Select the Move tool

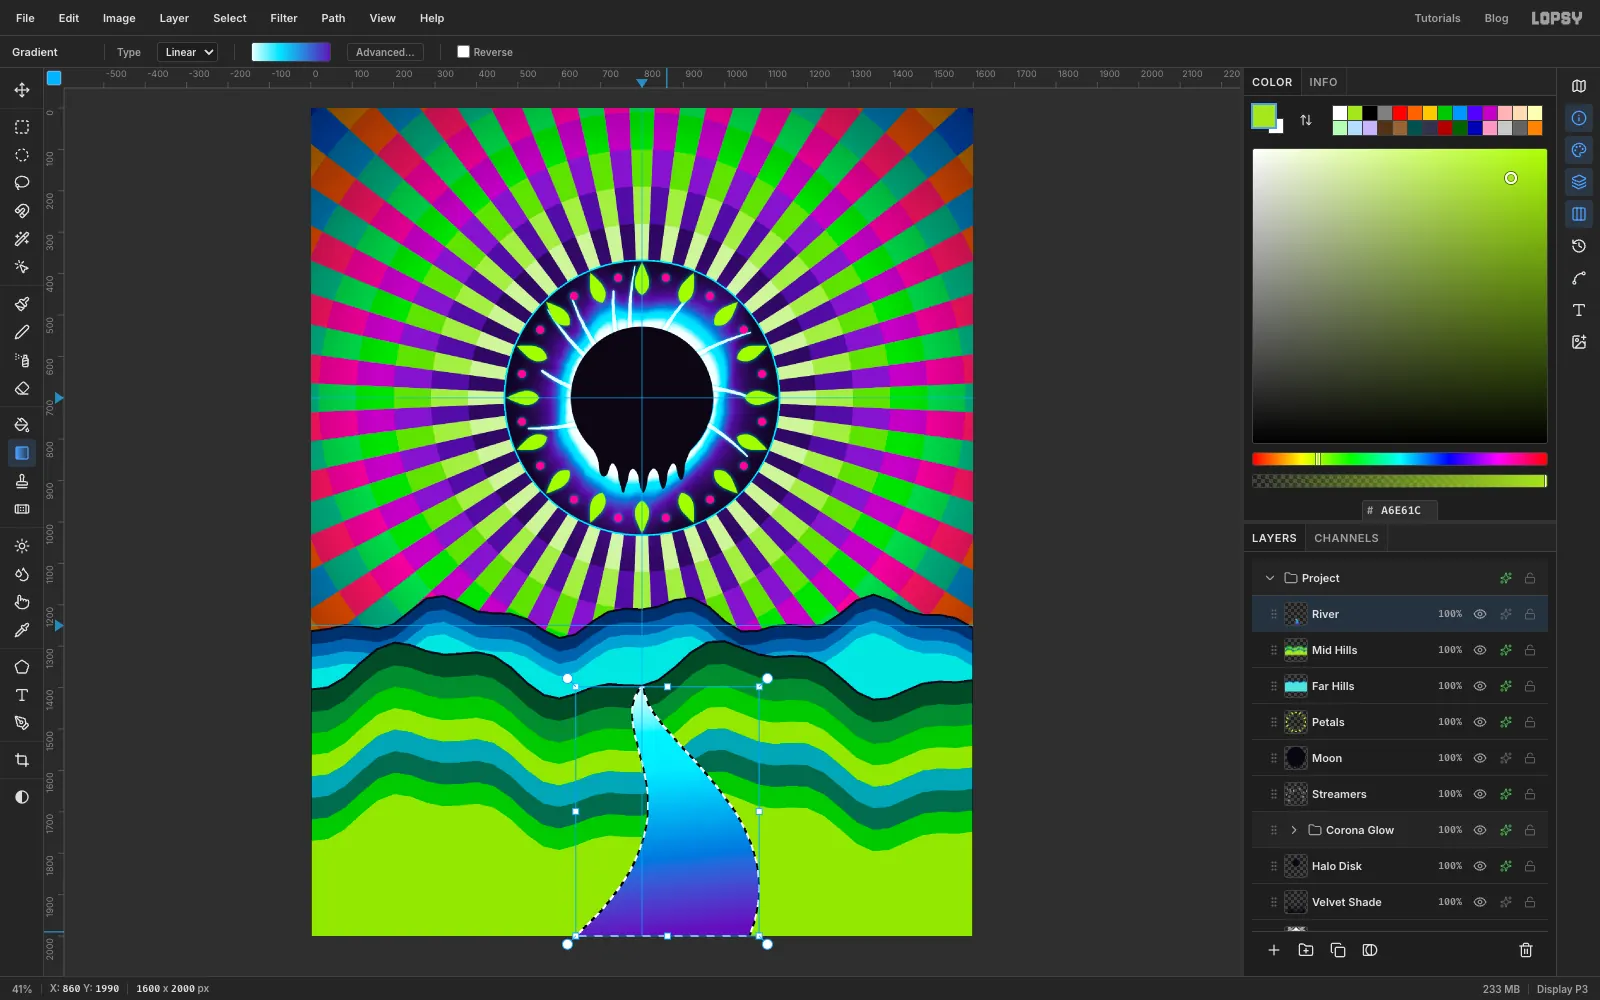[x=22, y=90]
